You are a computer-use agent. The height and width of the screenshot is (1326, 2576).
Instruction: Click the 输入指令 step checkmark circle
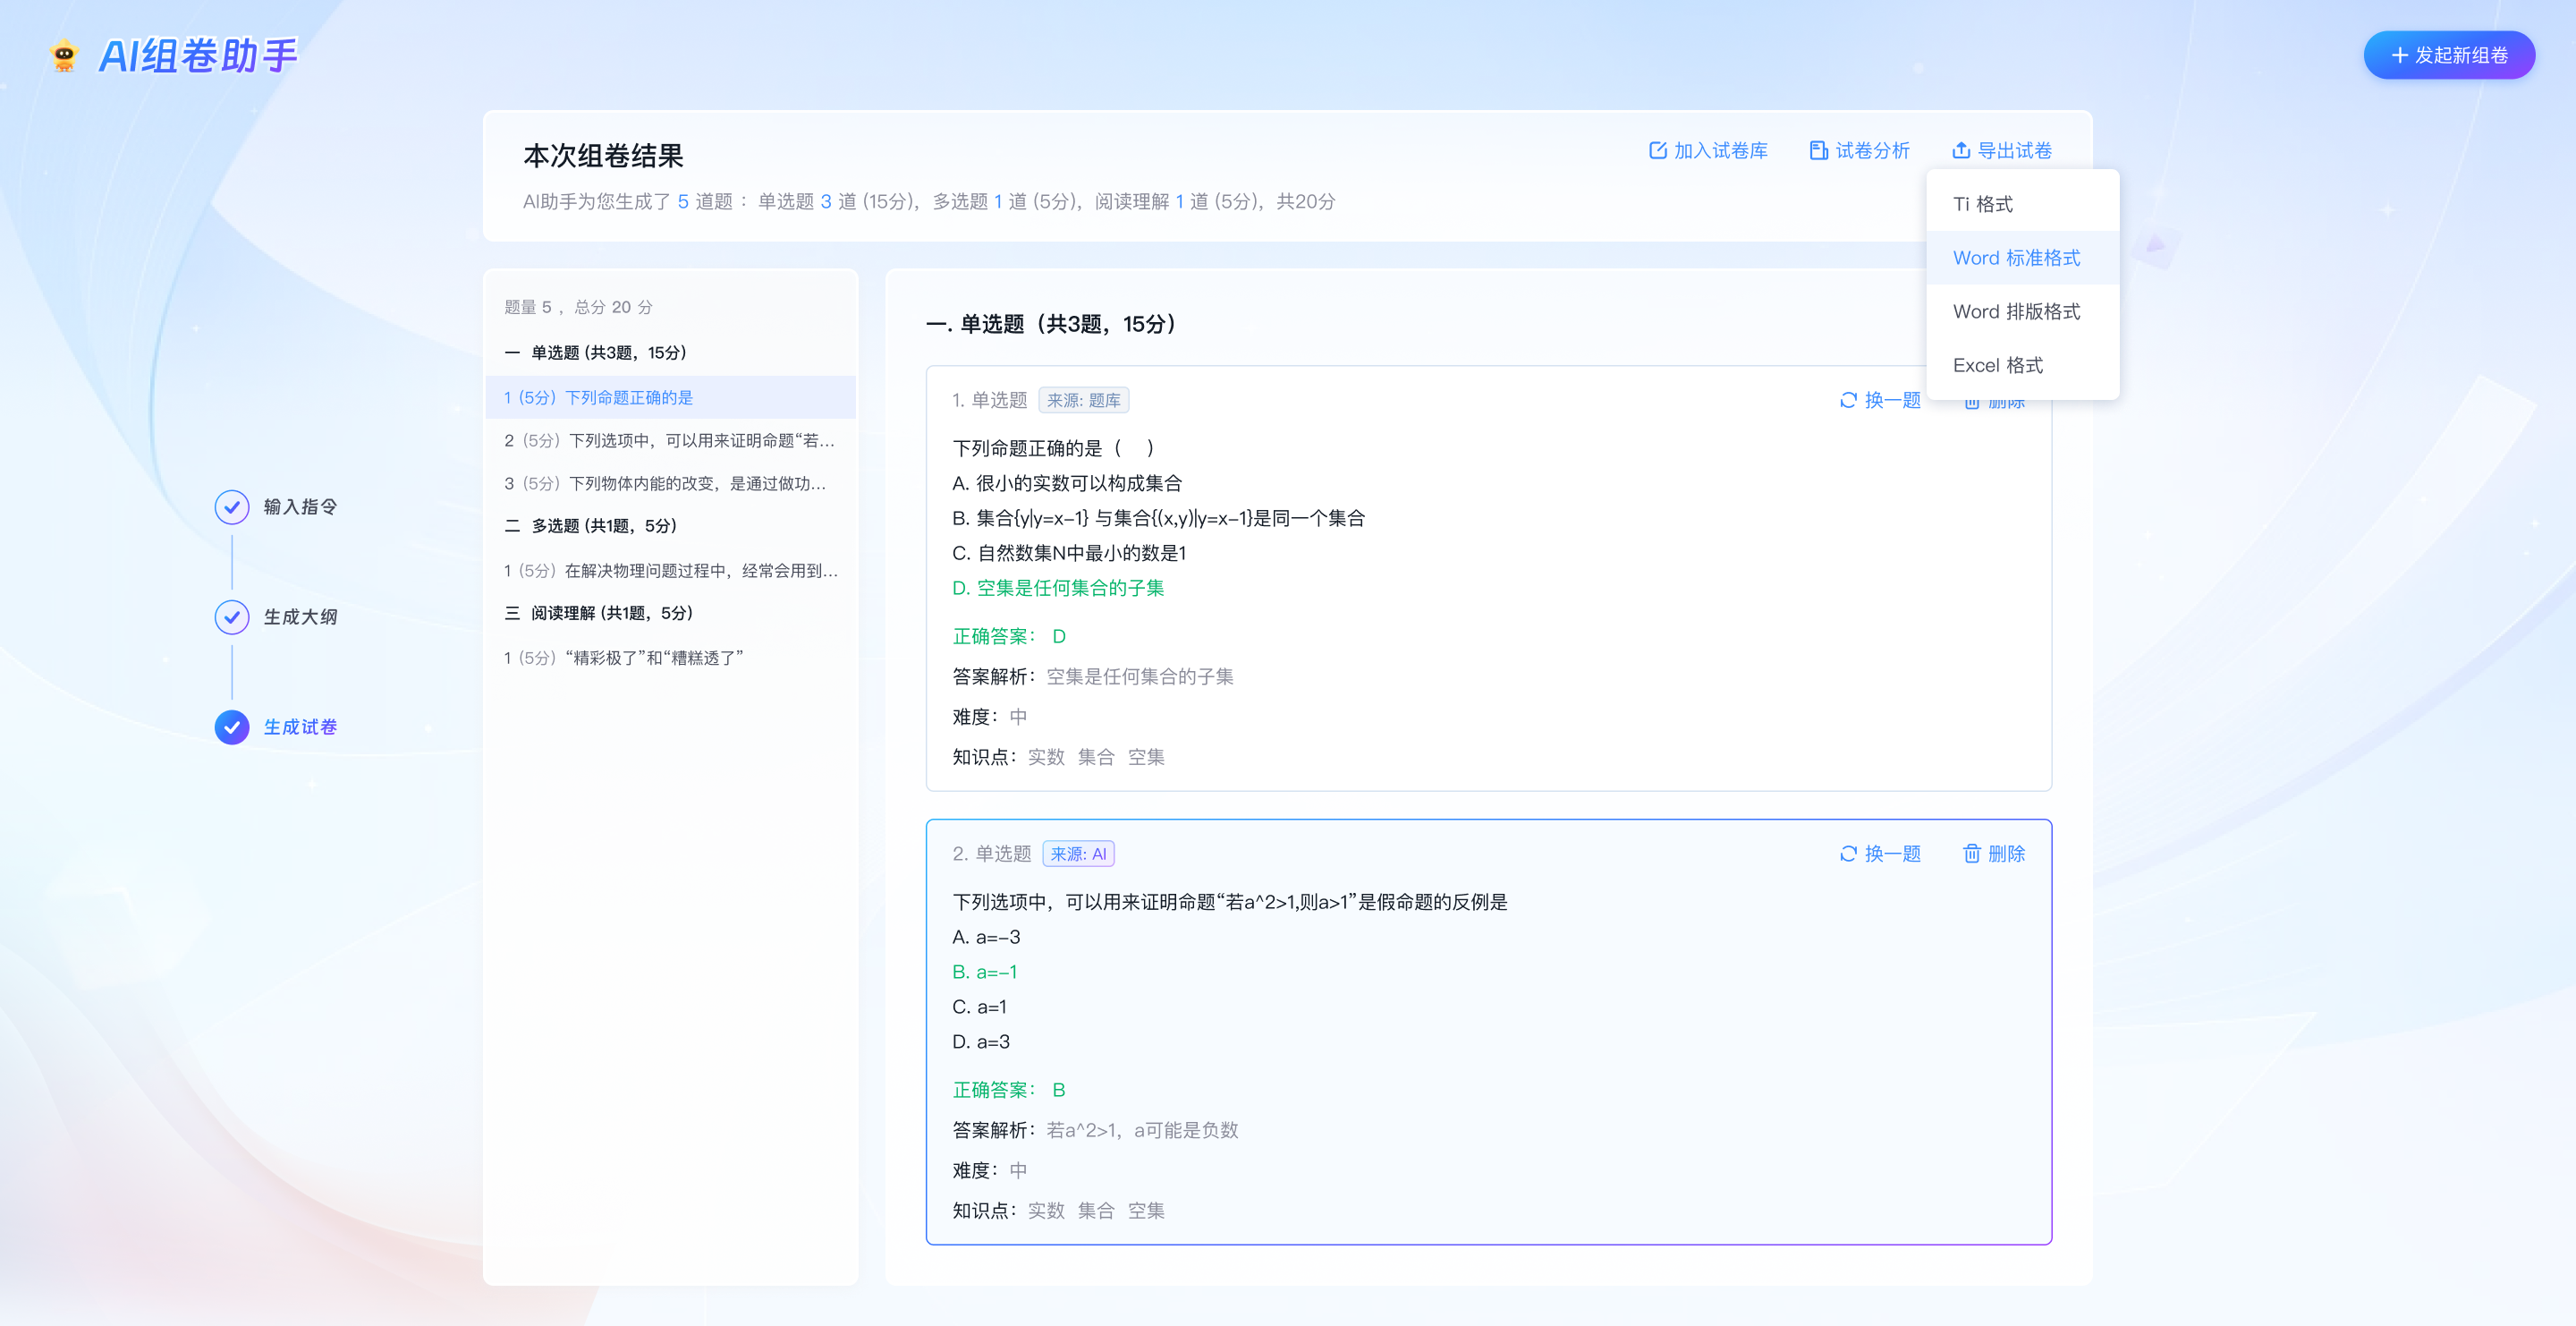pos(232,507)
